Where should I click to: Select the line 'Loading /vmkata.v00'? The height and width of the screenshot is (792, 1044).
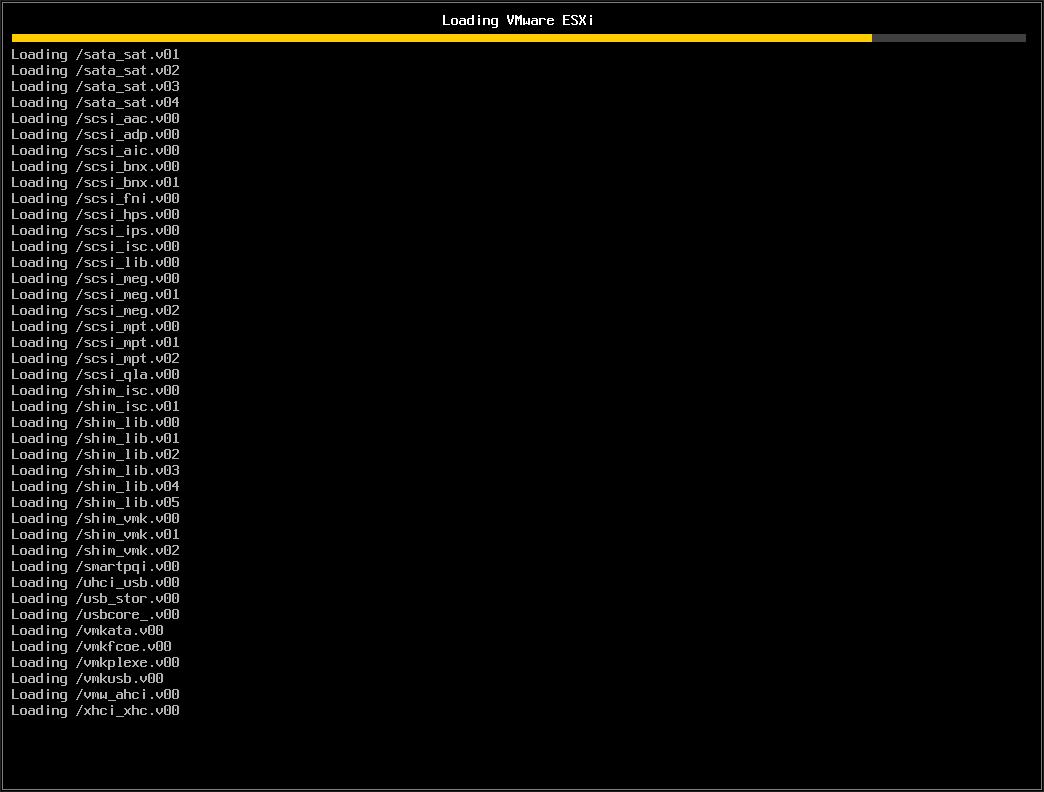pyautogui.click(x=87, y=630)
